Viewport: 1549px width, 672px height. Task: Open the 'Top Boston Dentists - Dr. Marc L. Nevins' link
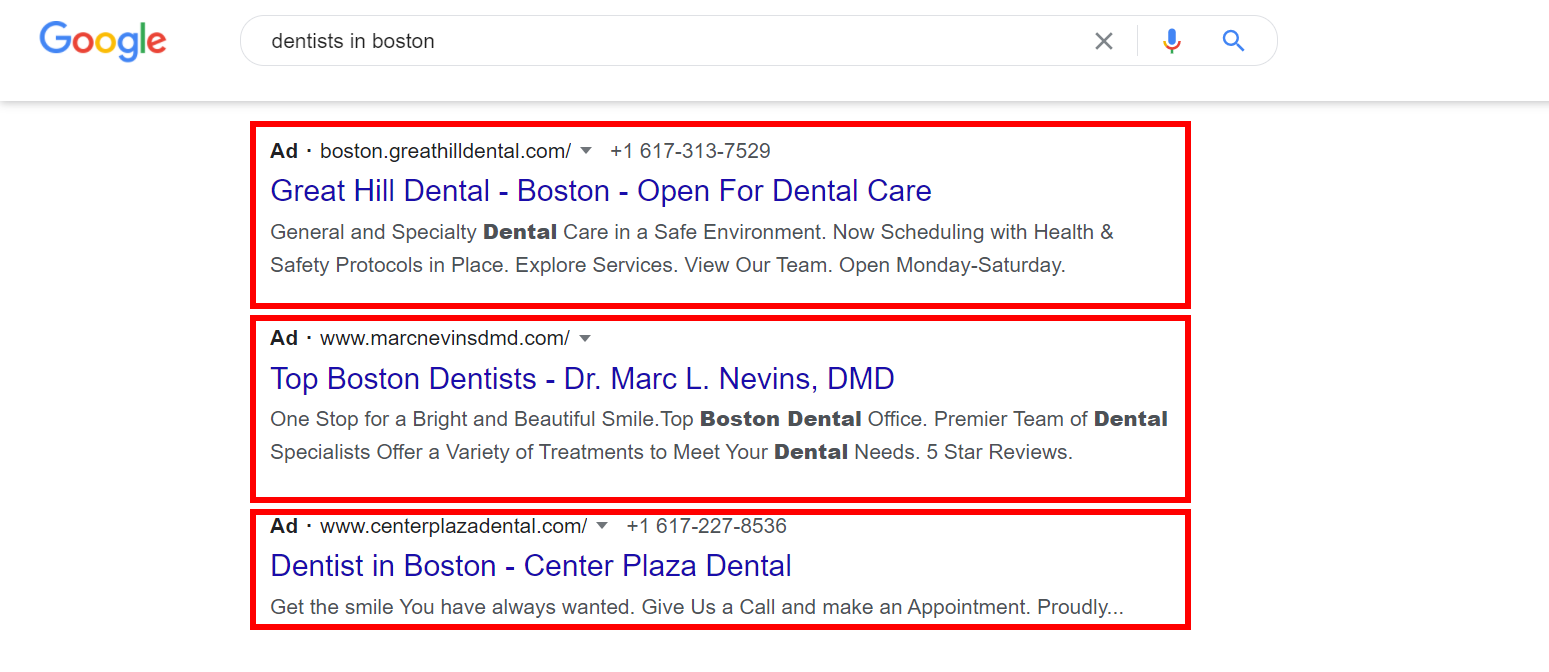pos(582,379)
